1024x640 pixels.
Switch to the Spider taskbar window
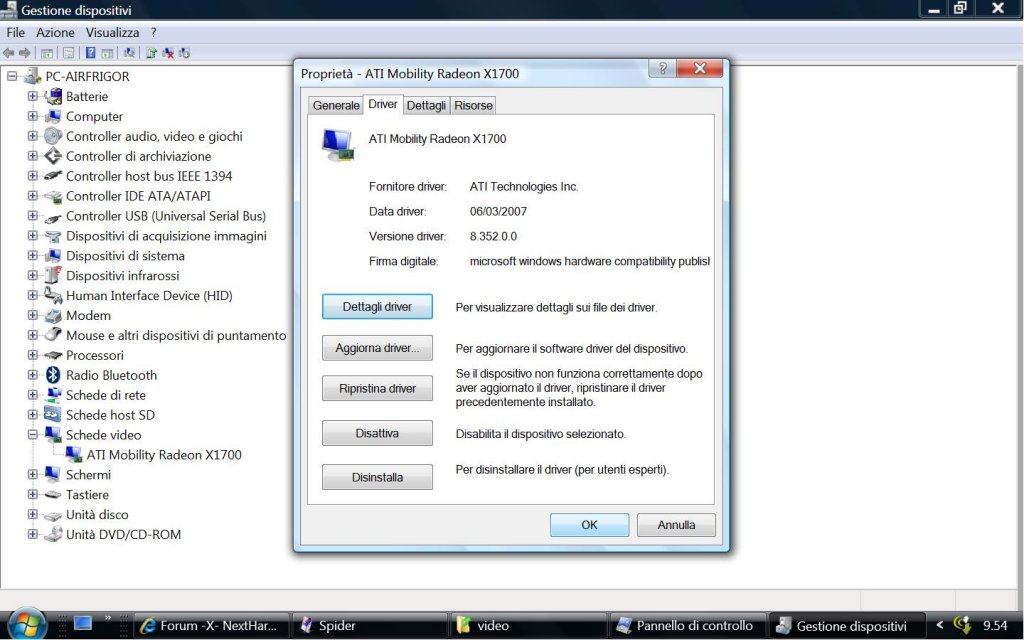pos(370,626)
